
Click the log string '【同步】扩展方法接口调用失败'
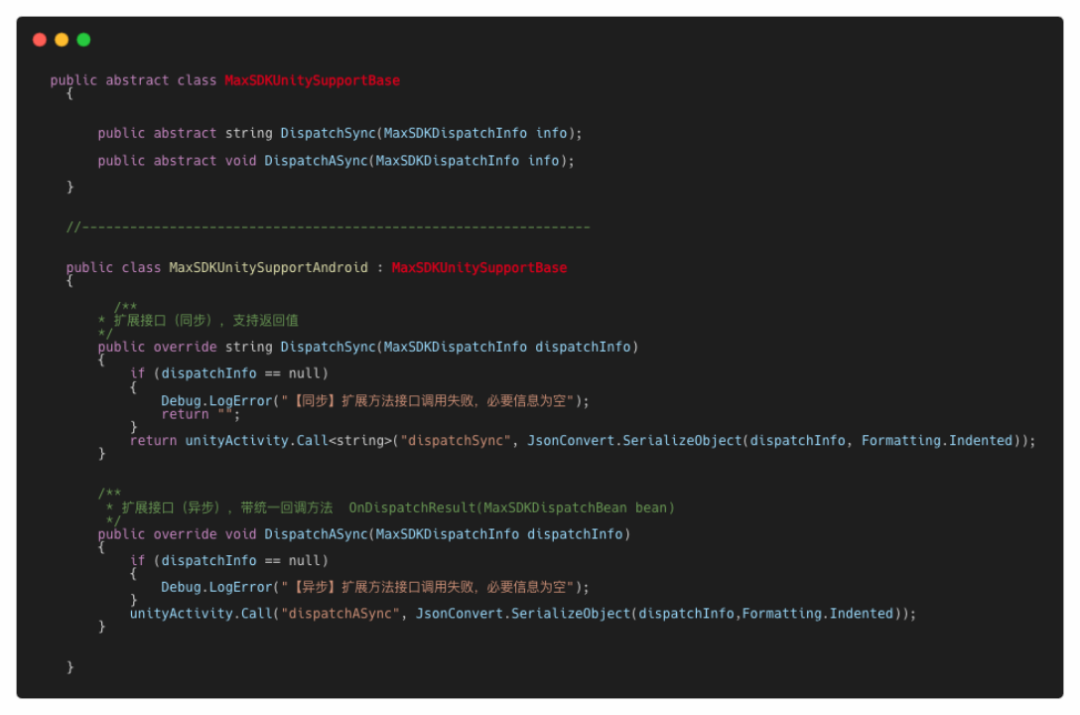(384, 400)
